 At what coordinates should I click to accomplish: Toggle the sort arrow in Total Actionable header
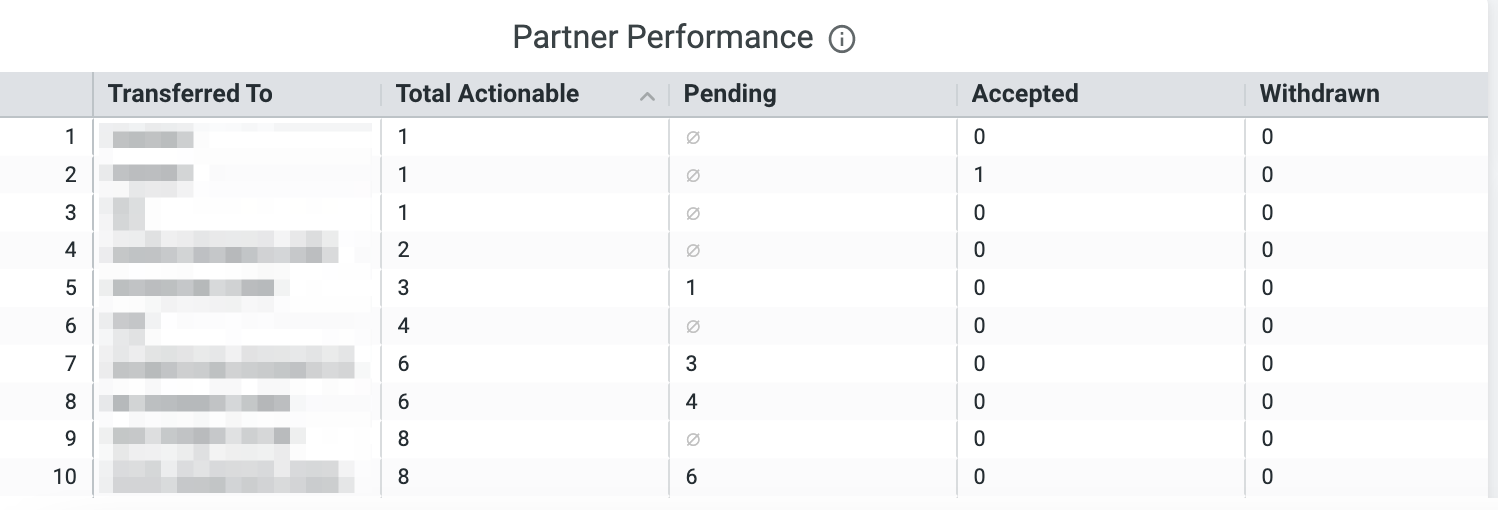point(647,96)
